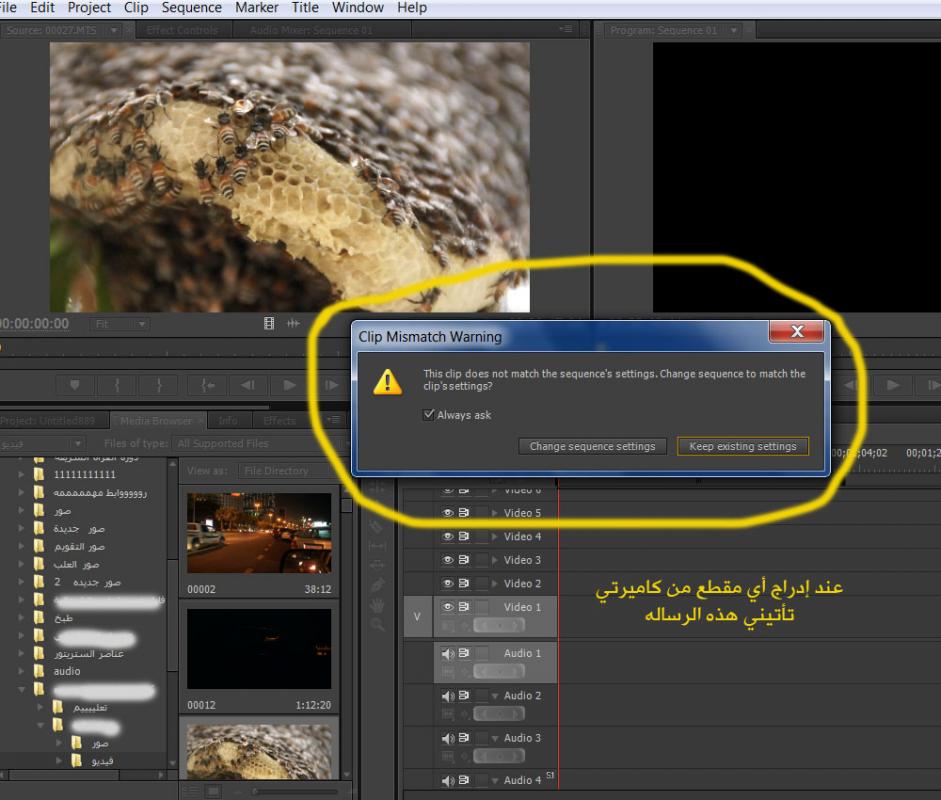This screenshot has height=800, width=941.
Task: Open the Window menu
Action: 358,8
